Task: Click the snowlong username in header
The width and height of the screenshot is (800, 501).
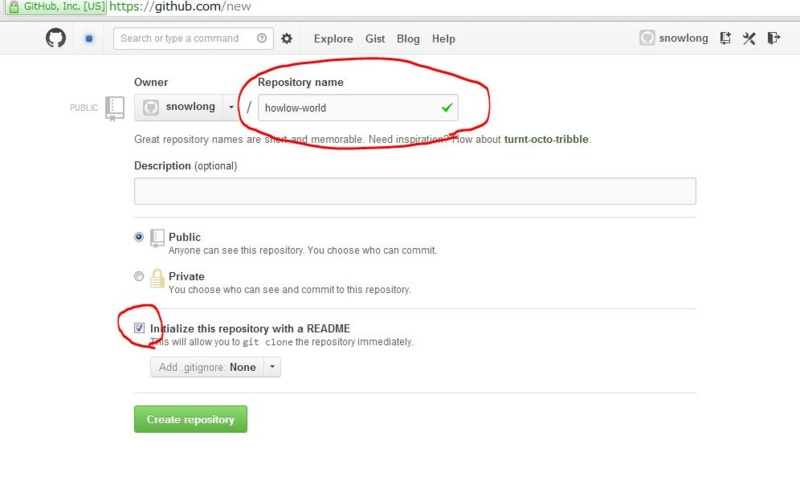Action: (683, 38)
